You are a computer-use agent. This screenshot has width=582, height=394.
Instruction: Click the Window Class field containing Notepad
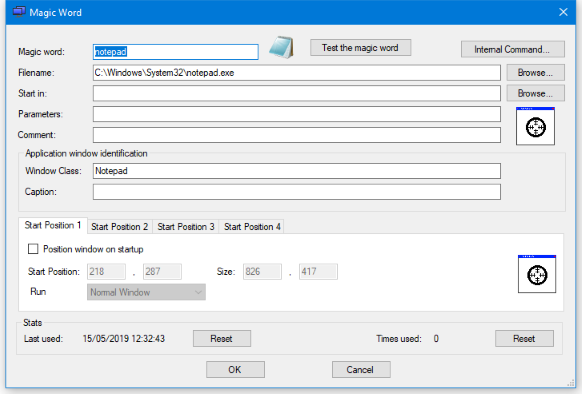[x=297, y=171]
